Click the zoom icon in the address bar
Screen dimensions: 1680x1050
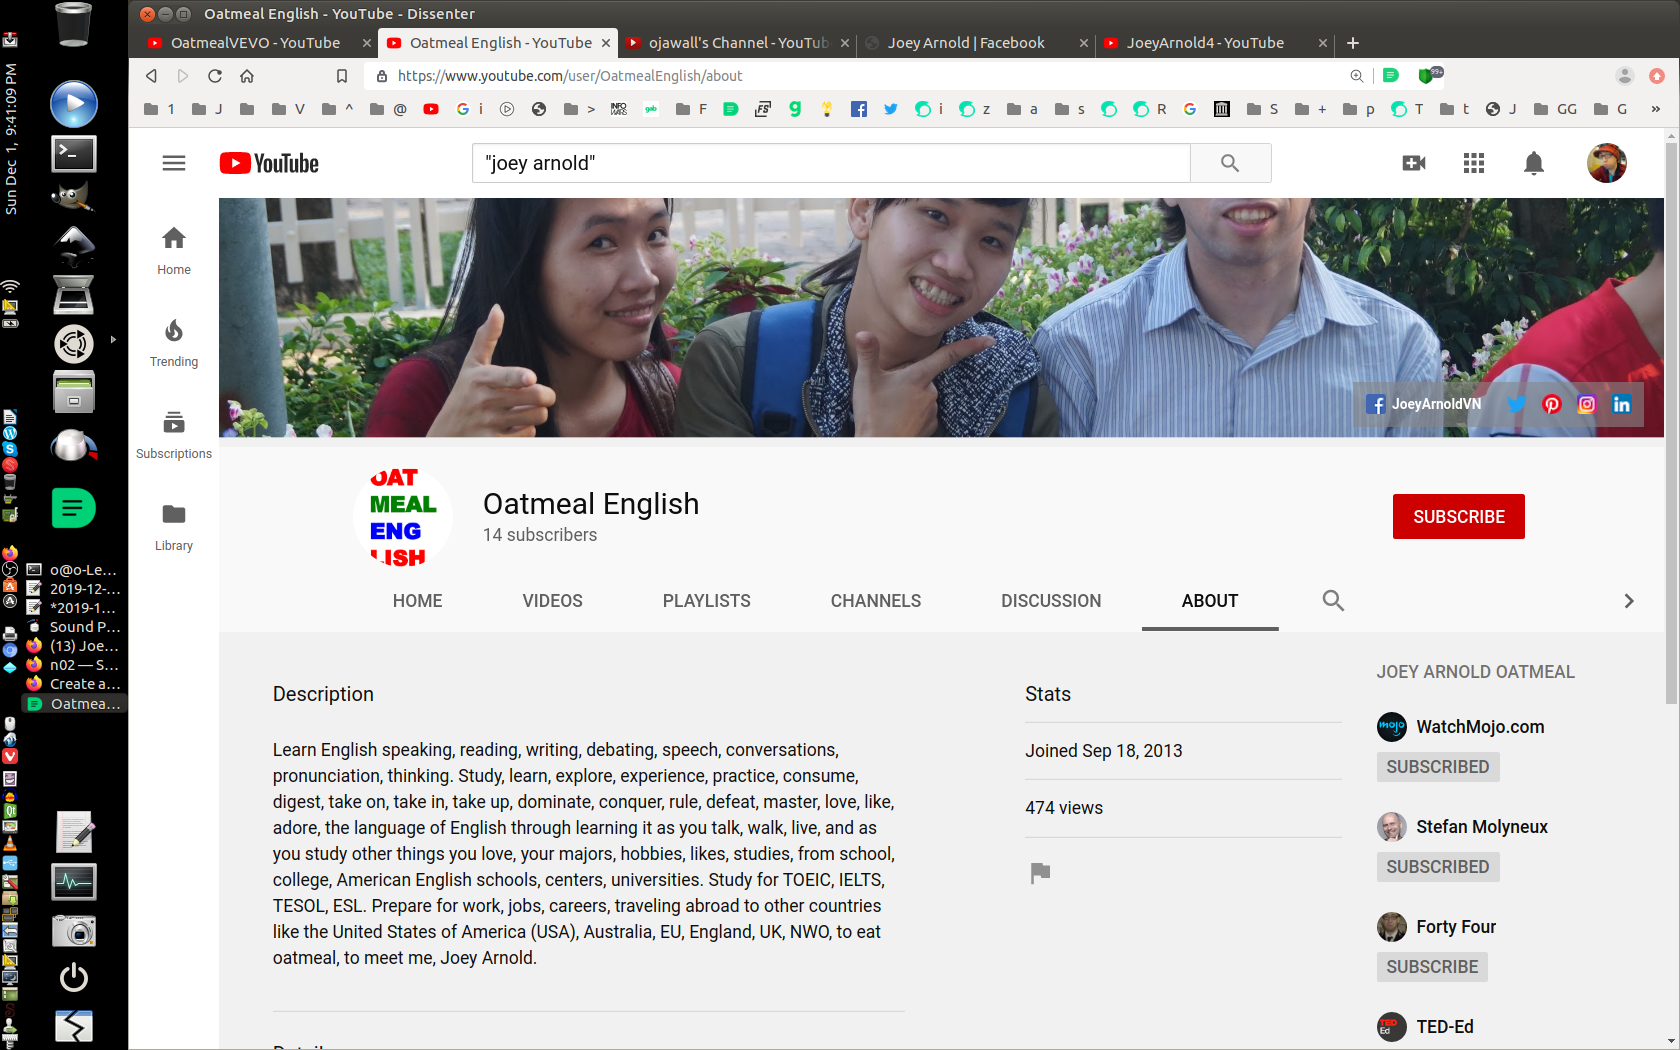point(1357,76)
